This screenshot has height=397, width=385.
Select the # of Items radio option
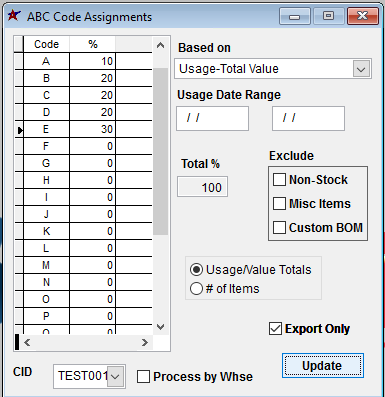196,289
